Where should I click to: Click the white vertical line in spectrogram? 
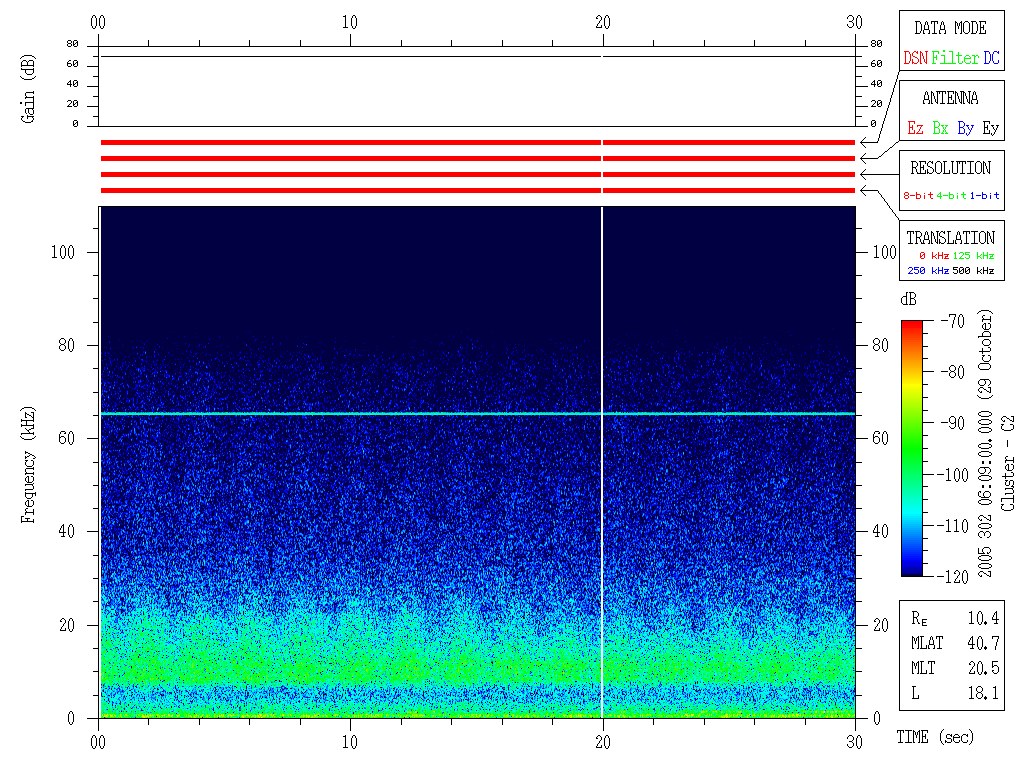pyautogui.click(x=602, y=460)
